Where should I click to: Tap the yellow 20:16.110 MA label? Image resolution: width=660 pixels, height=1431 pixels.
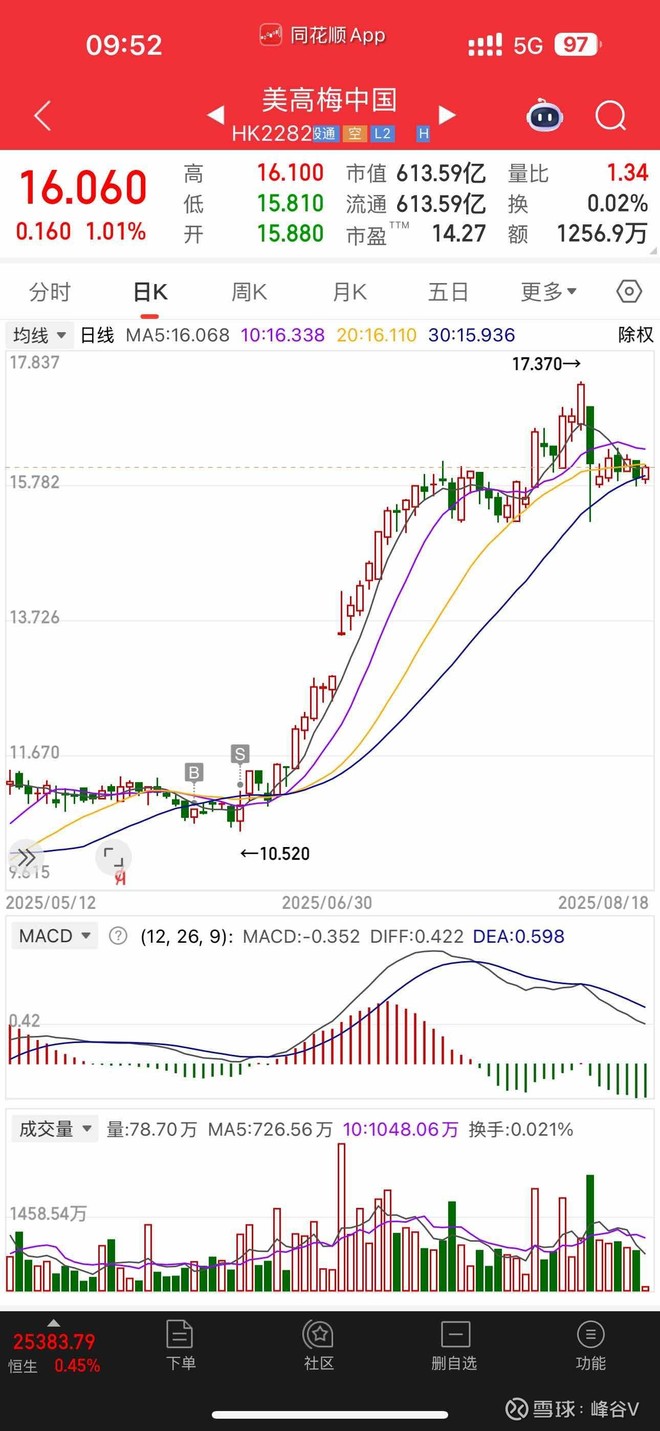(x=376, y=335)
